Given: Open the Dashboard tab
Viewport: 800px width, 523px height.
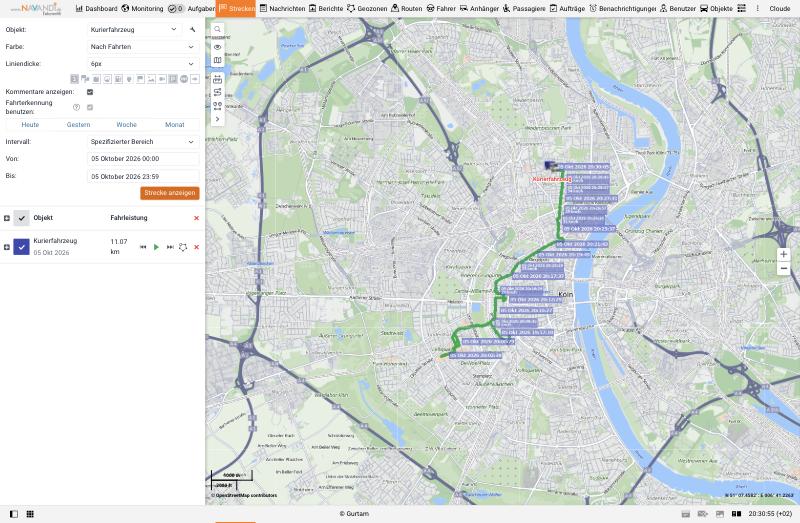Looking at the screenshot, I should (96, 9).
